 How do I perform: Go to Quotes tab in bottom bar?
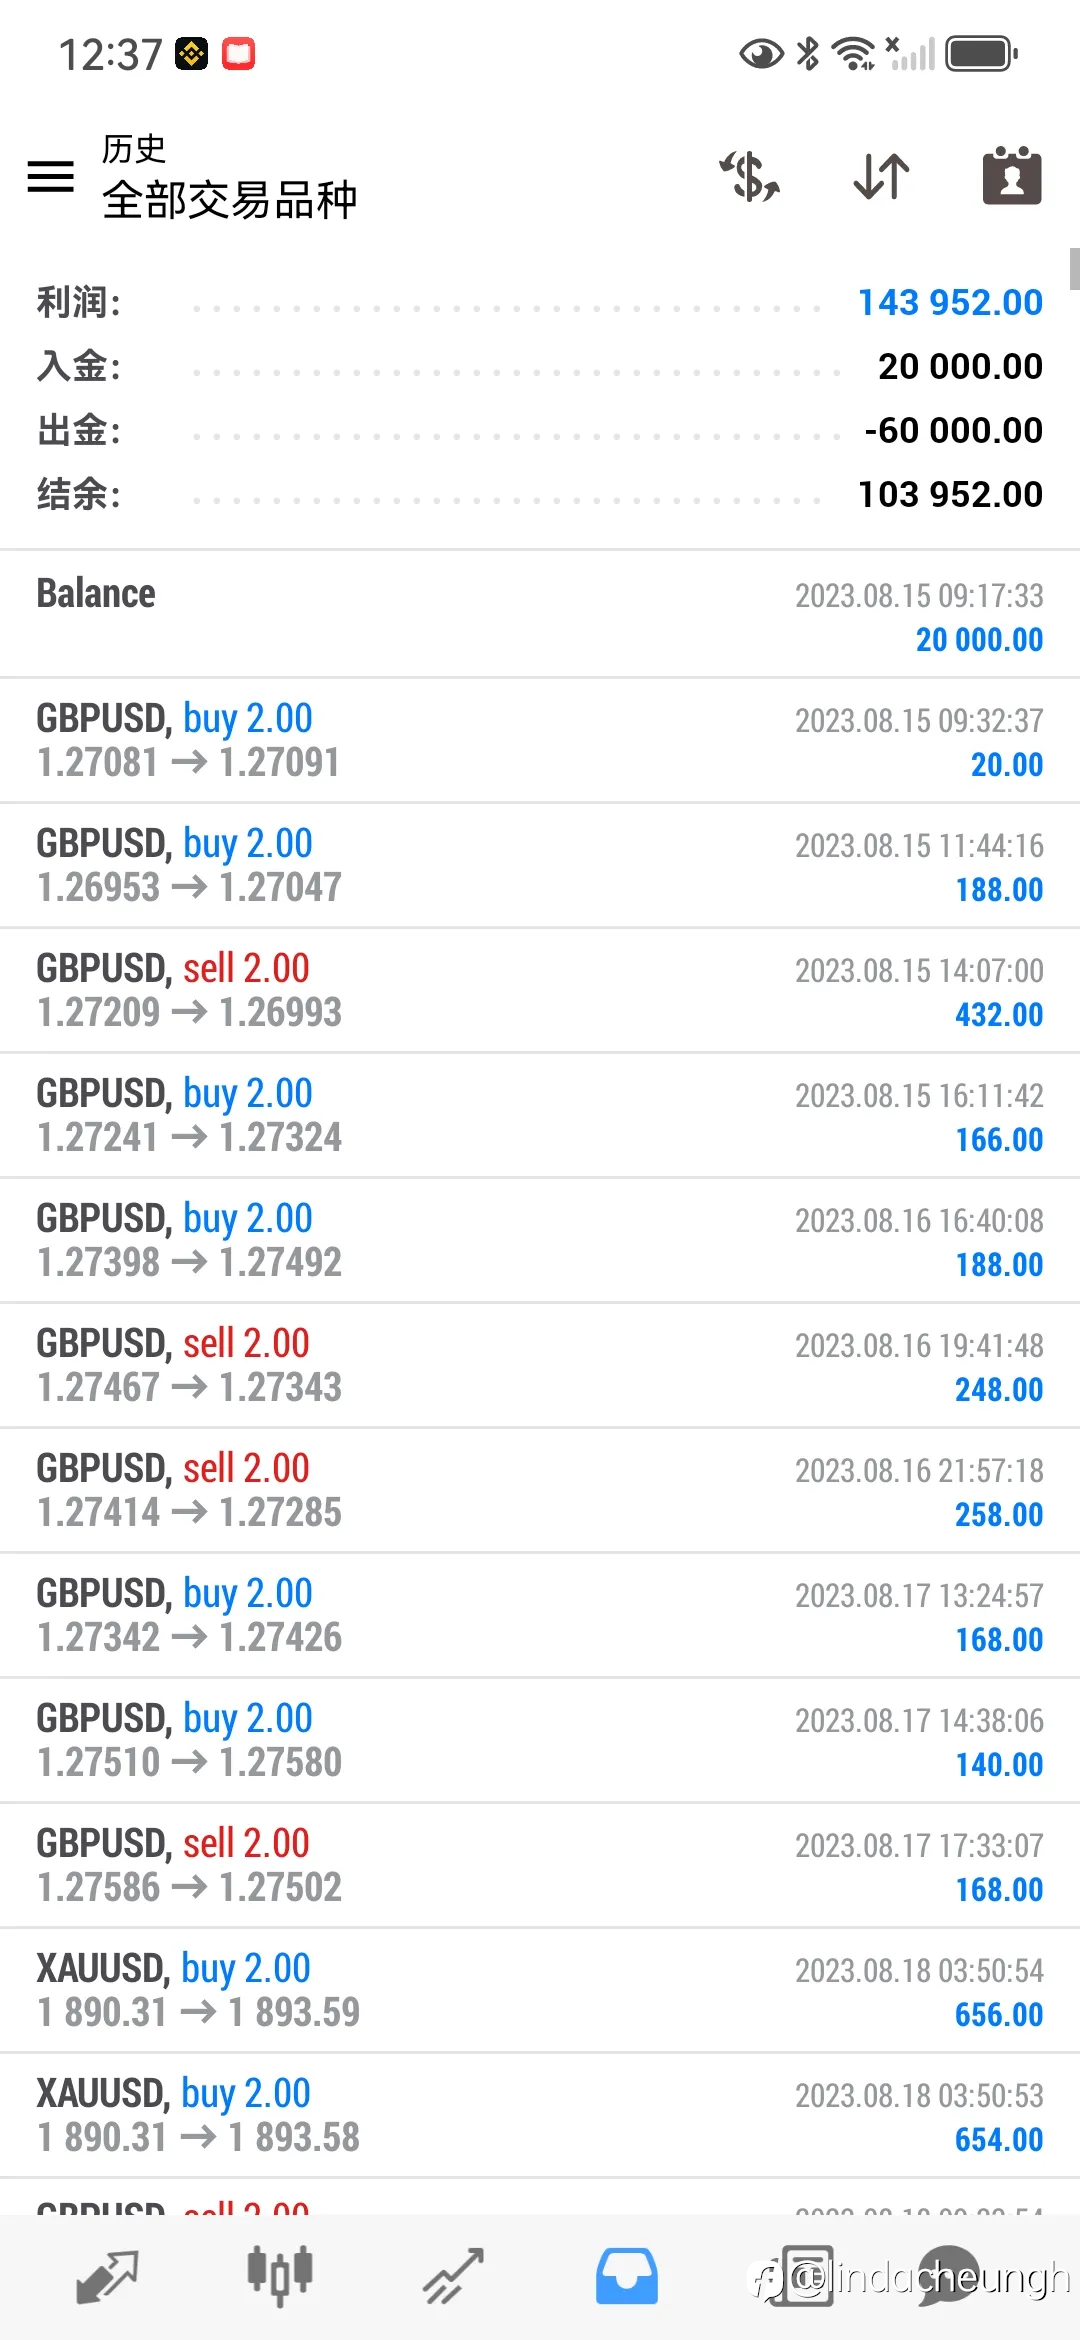coord(107,2277)
